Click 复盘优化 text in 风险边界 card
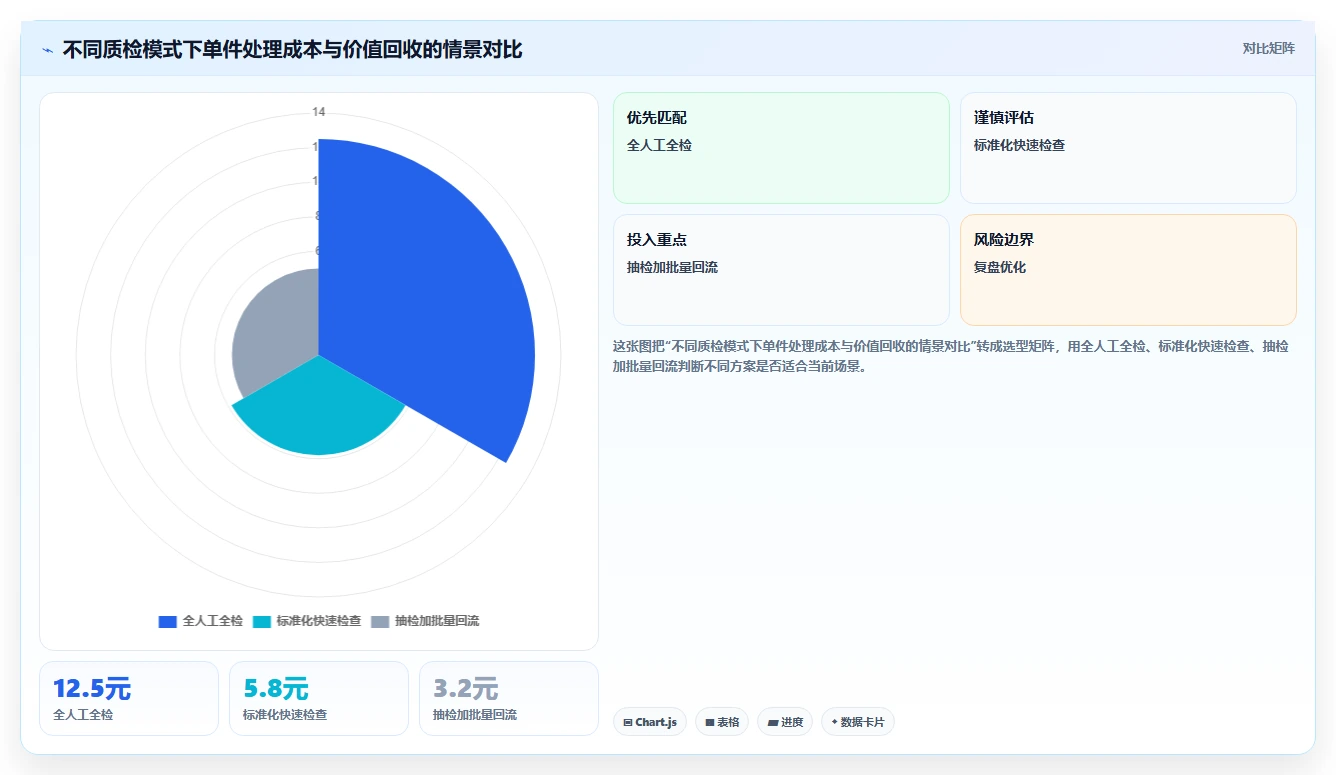 [1000, 267]
